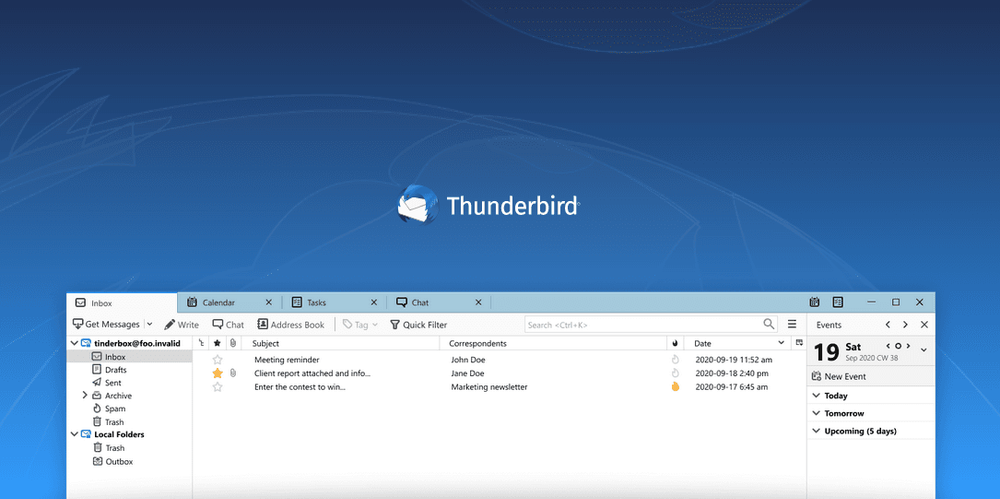This screenshot has width=1000, height=499.
Task: Star the Meeting reminder message
Action: point(217,360)
